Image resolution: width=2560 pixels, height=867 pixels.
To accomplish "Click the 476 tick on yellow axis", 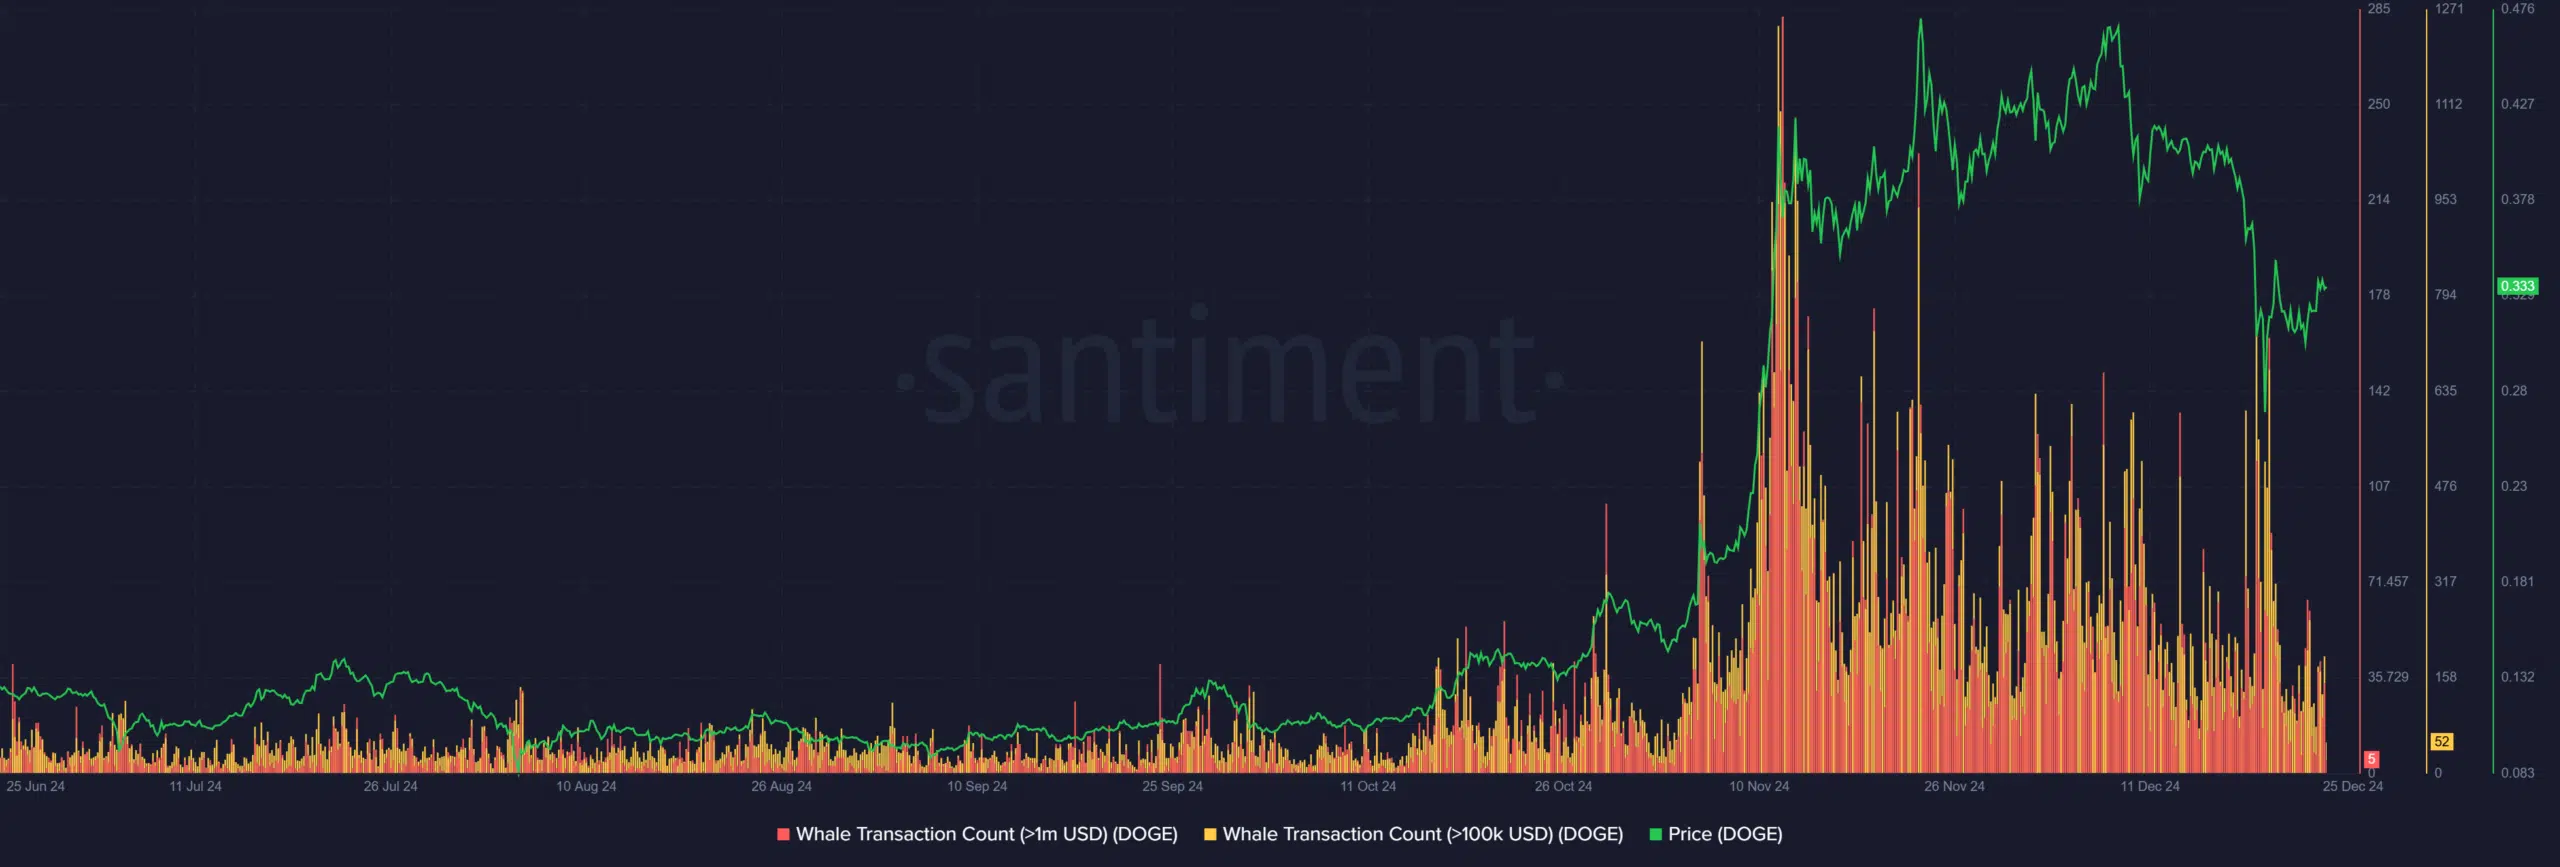I will (x=2445, y=486).
